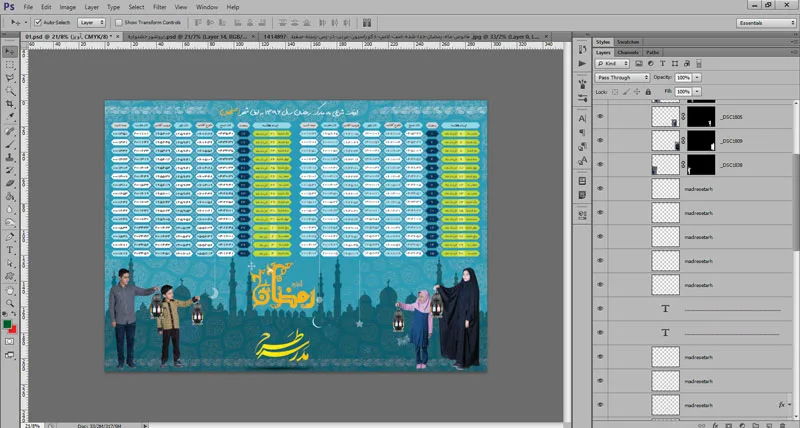Select the Move tool
The height and width of the screenshot is (428, 800).
point(10,52)
